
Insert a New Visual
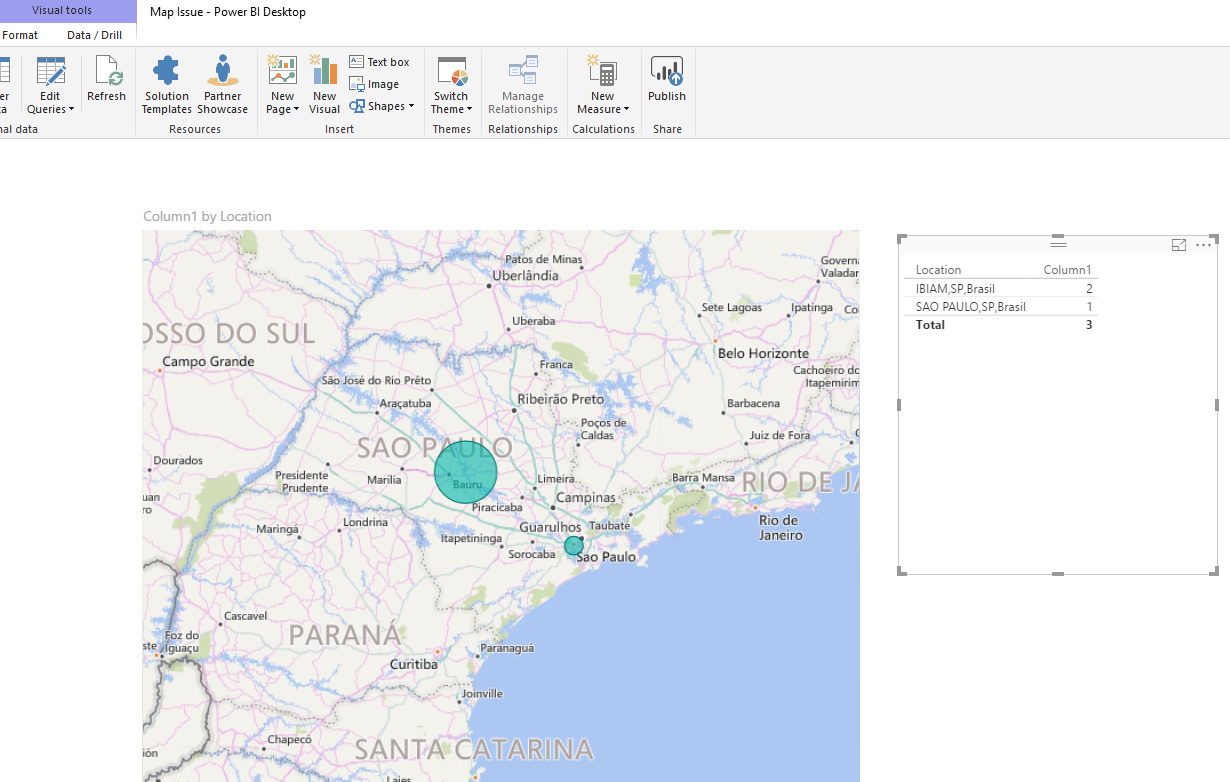coord(324,85)
